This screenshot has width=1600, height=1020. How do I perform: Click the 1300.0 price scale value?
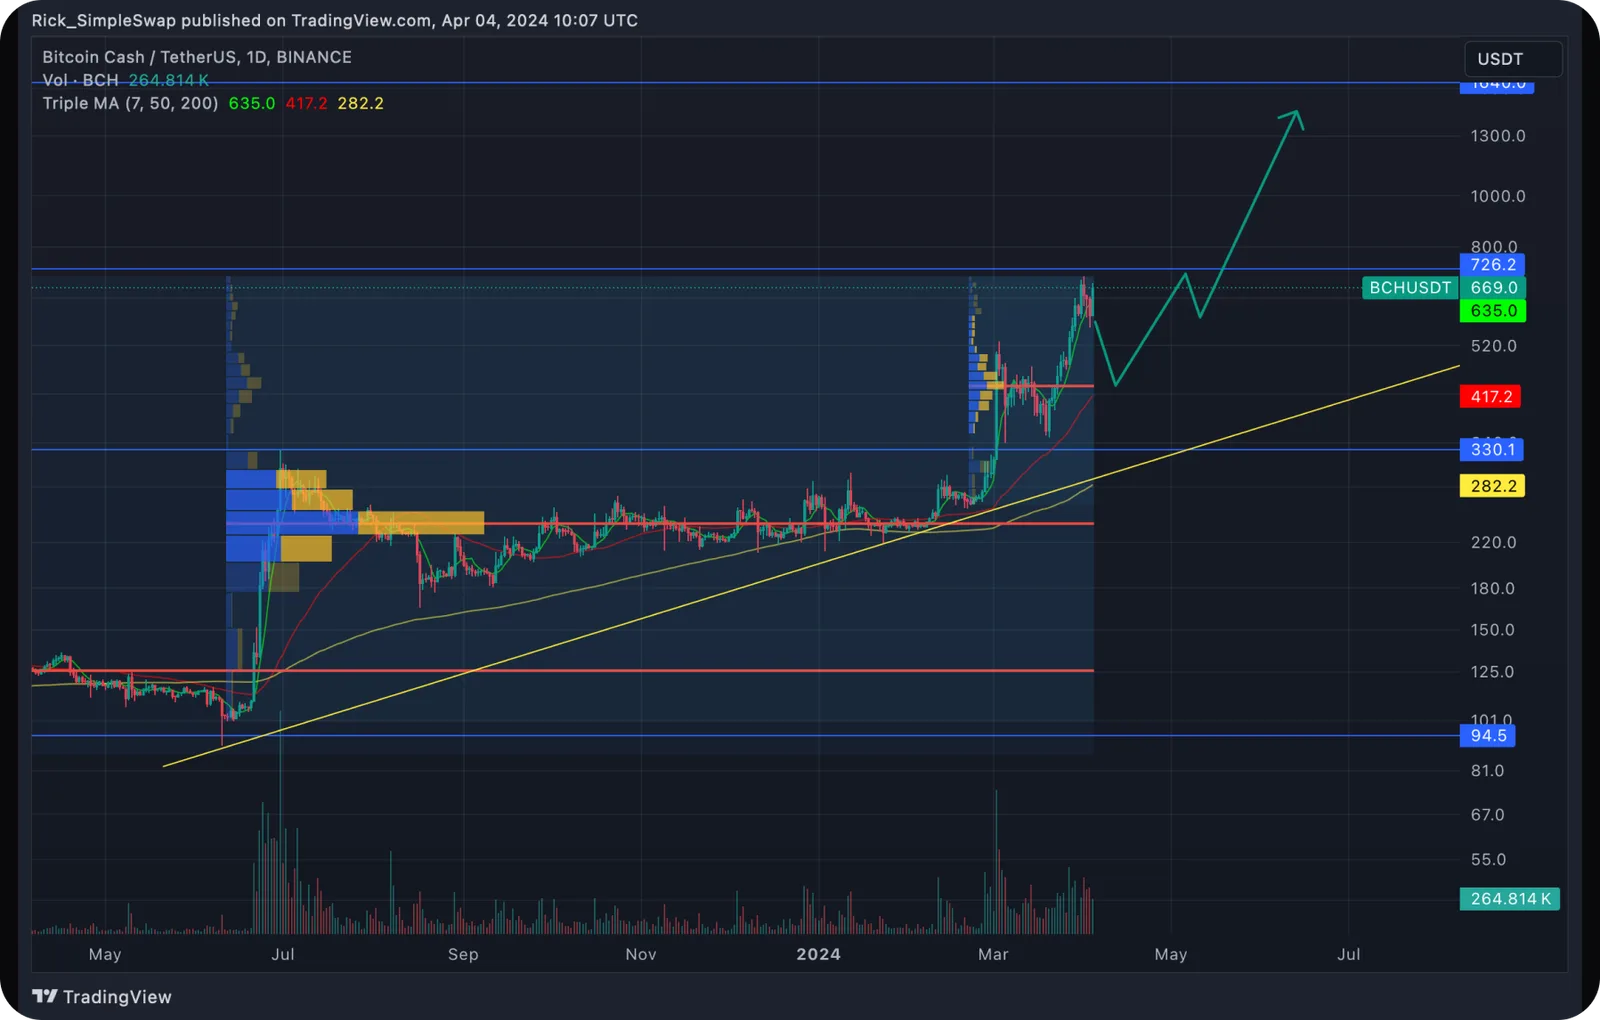point(1498,136)
